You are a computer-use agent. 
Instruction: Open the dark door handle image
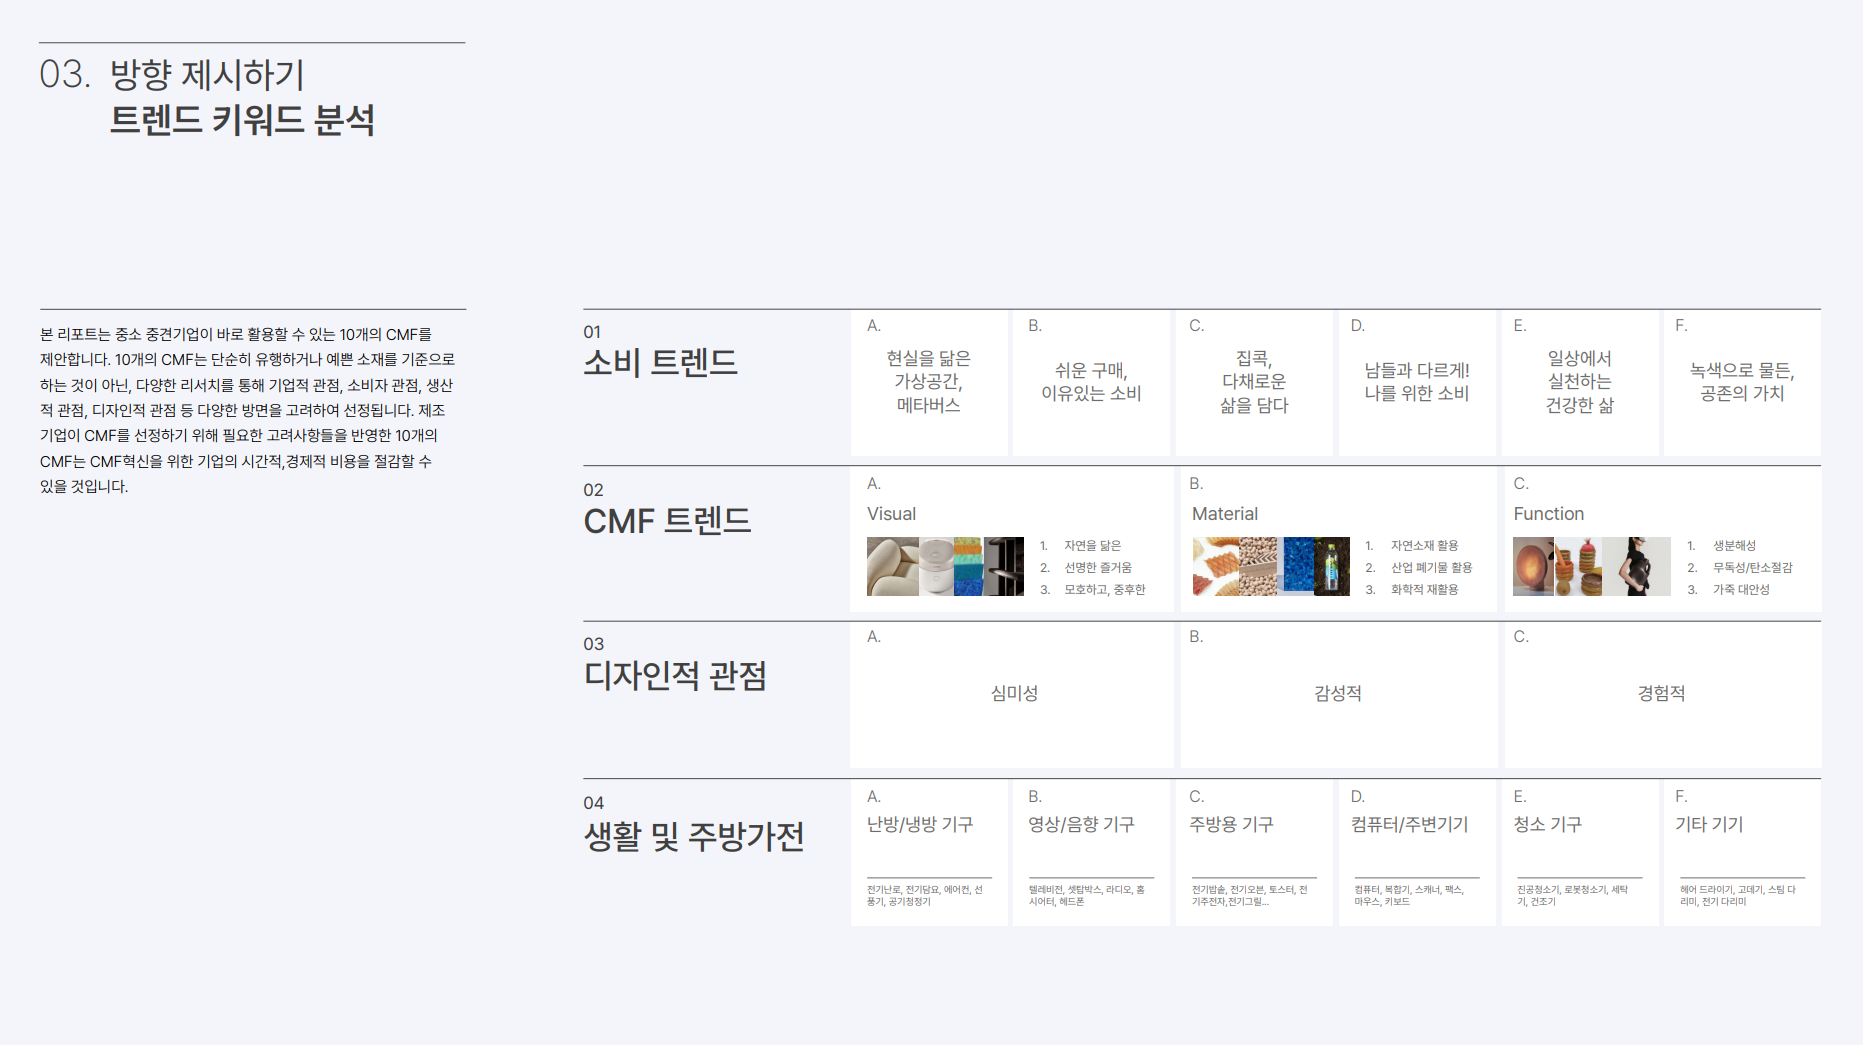[x=1004, y=566]
